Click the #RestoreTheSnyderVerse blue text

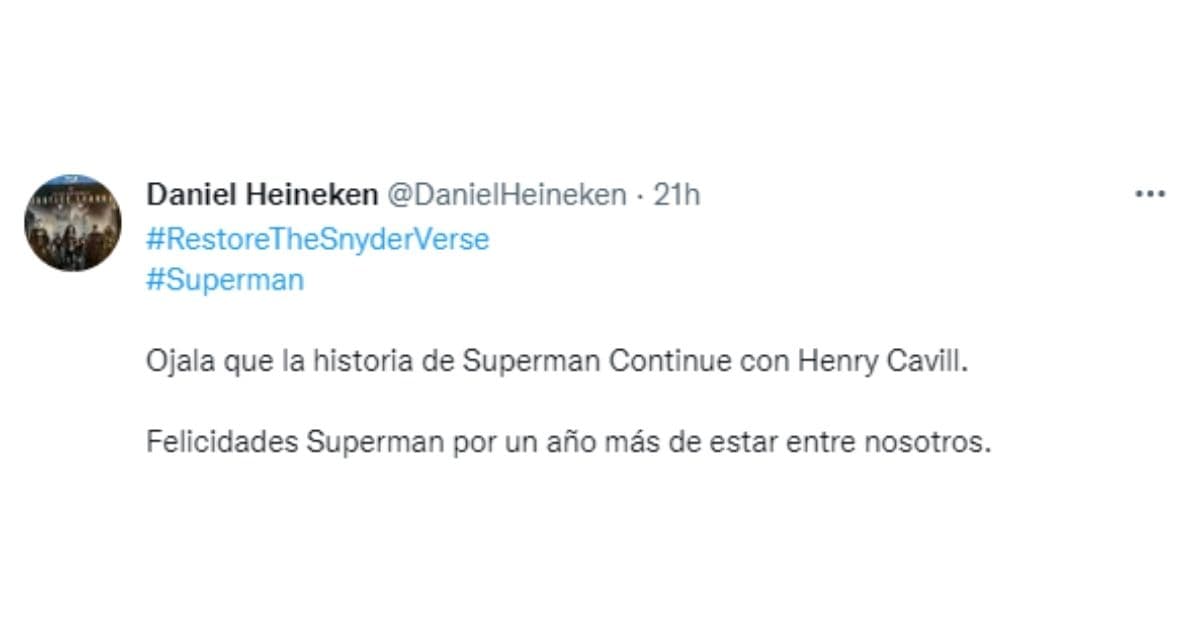point(318,238)
